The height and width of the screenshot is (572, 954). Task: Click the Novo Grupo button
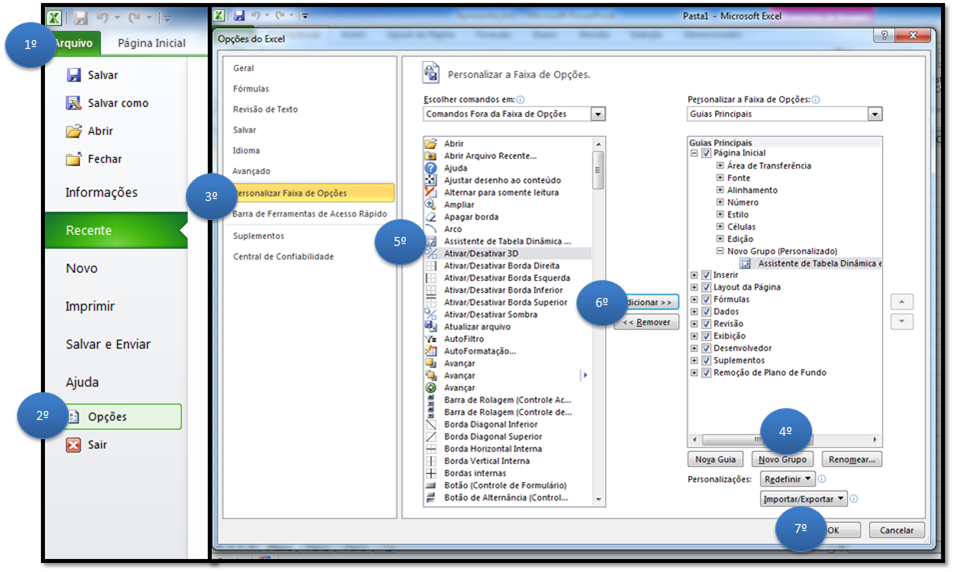[782, 459]
